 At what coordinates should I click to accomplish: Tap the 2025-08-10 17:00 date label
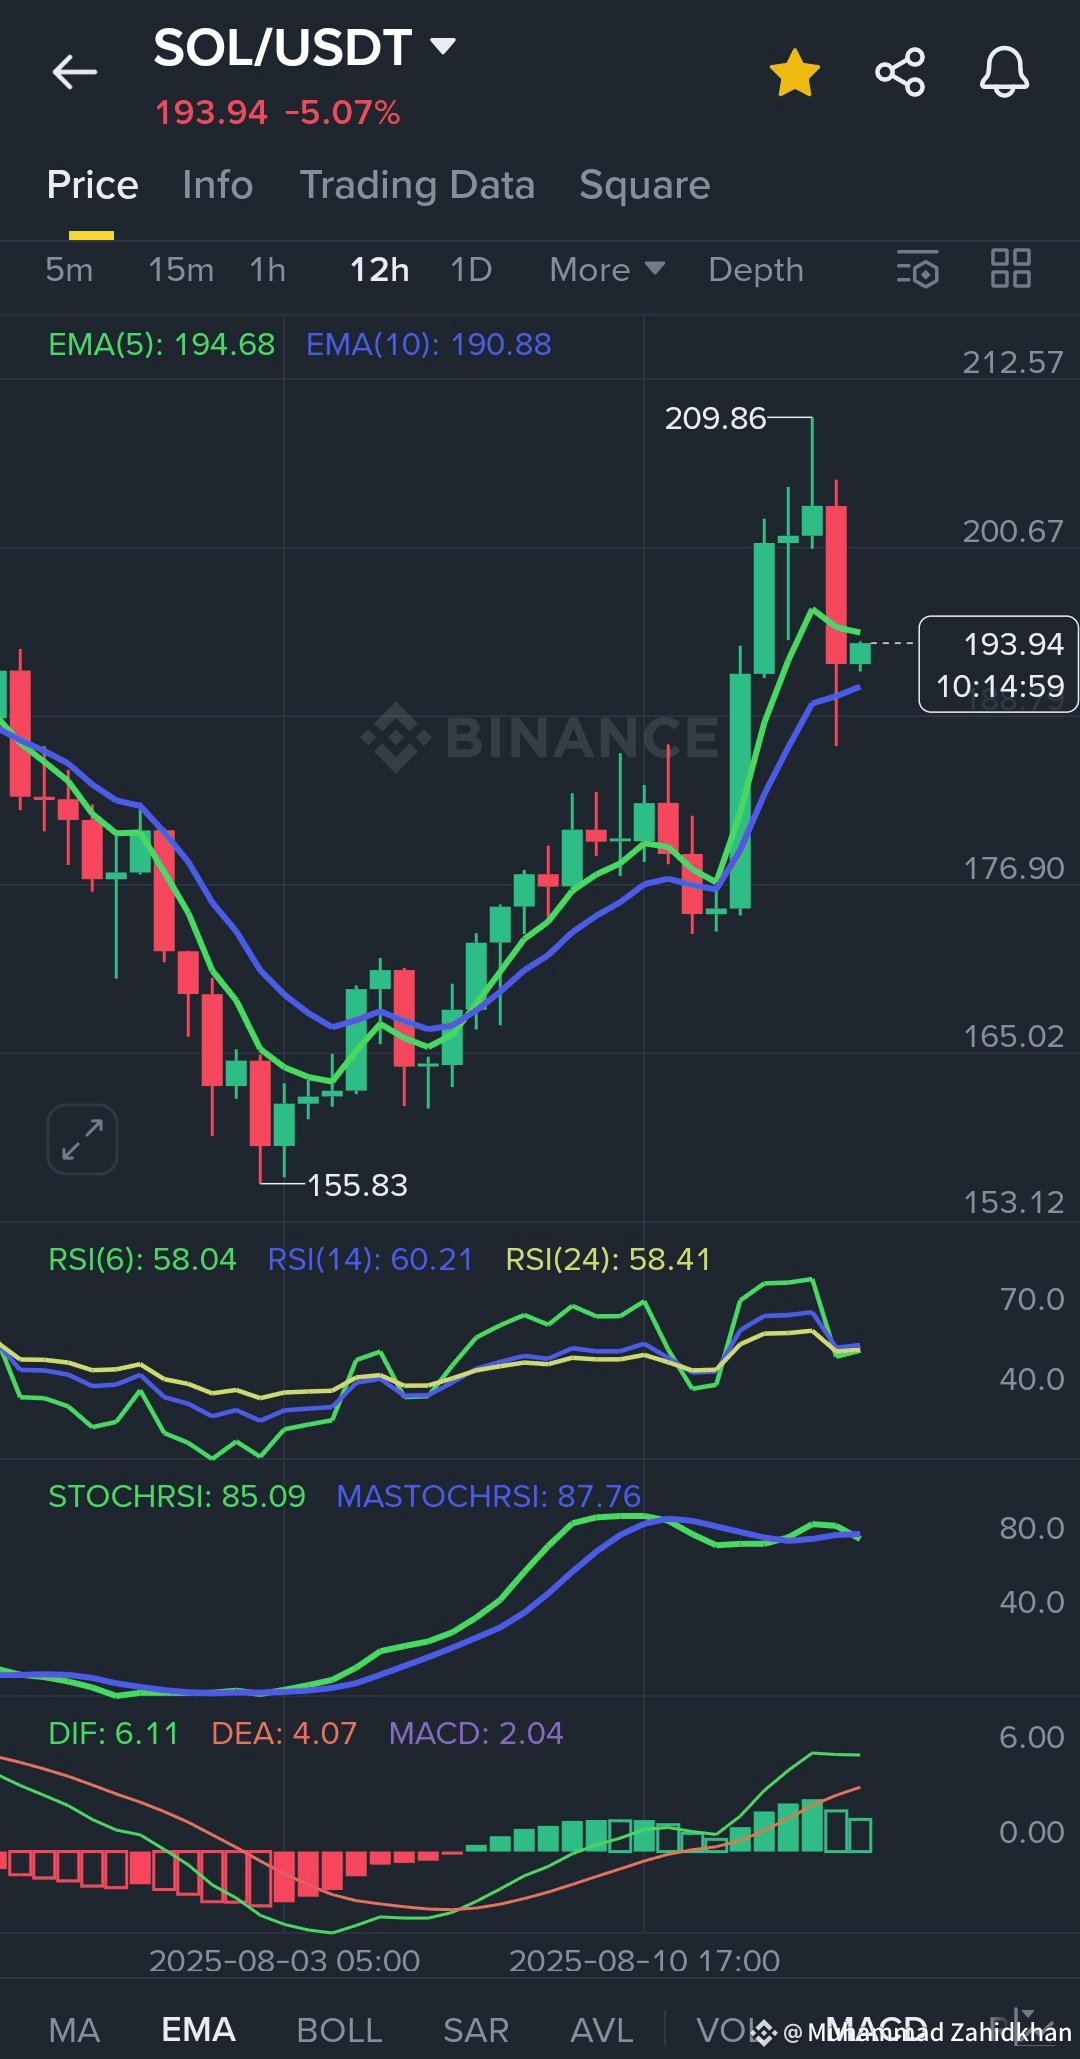click(x=644, y=1961)
